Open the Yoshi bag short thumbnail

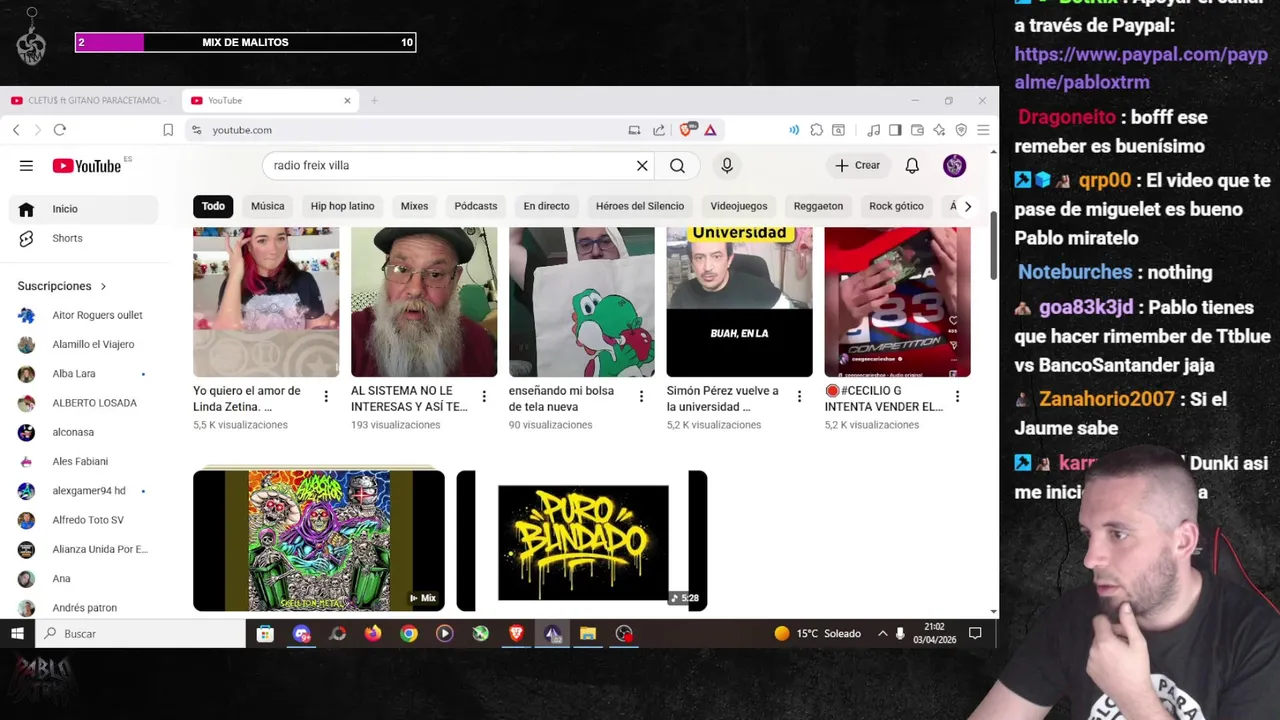tap(582, 302)
